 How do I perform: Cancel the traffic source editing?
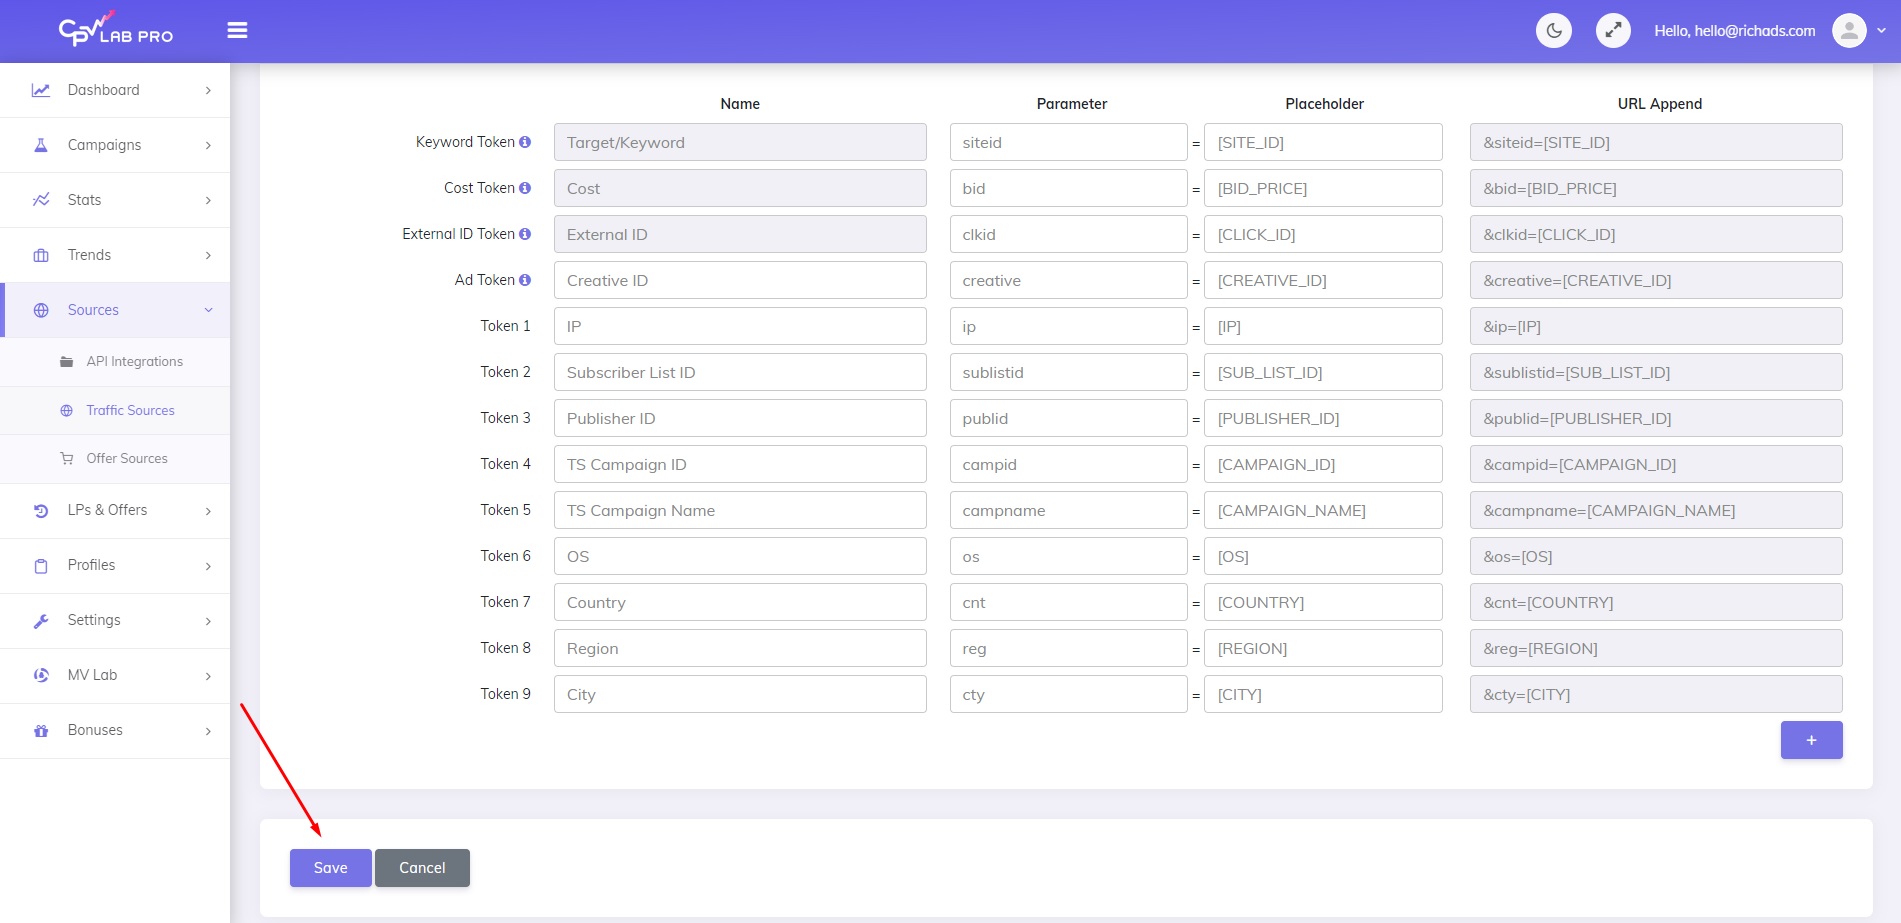point(422,868)
